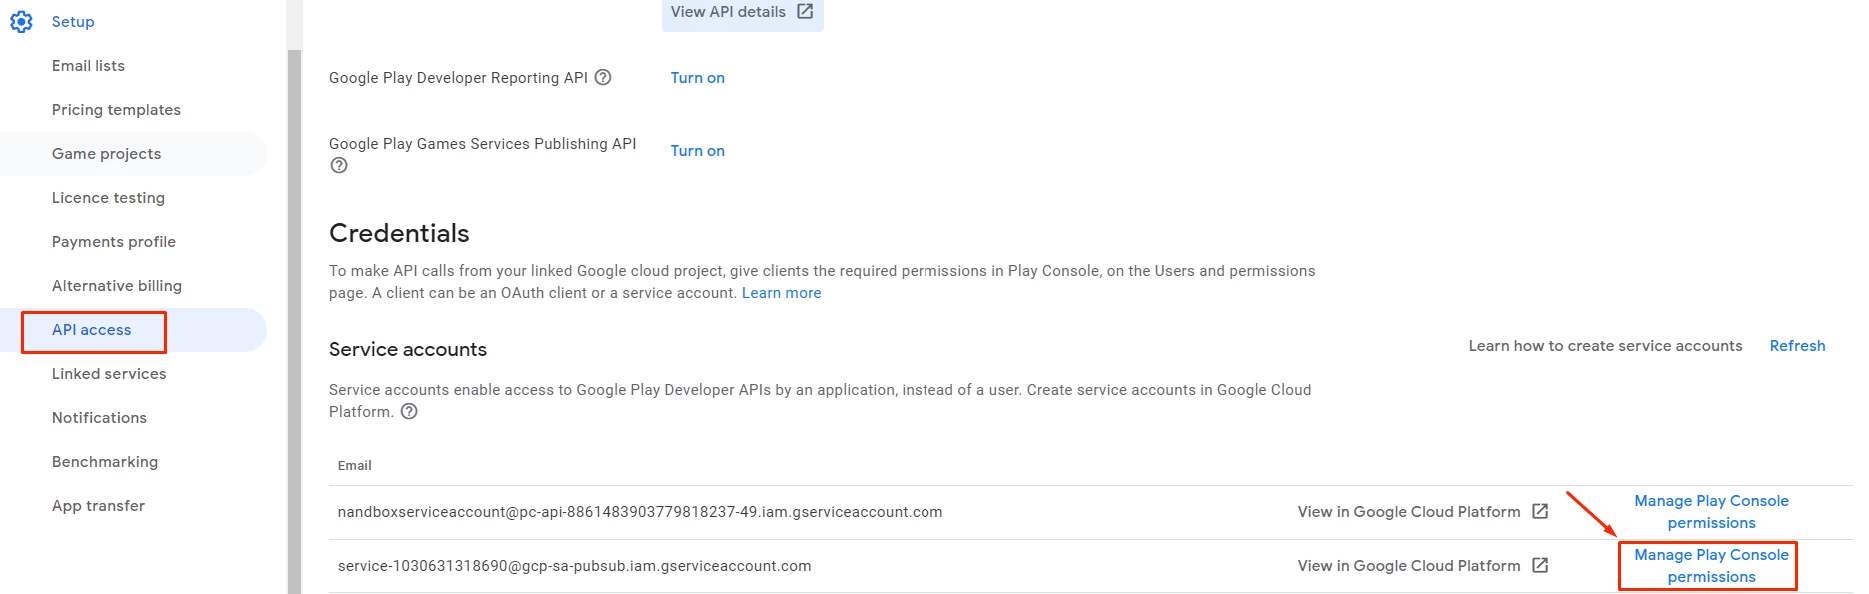Image resolution: width=1869 pixels, height=594 pixels.
Task: Navigate to Payments profile
Action: click(x=114, y=242)
